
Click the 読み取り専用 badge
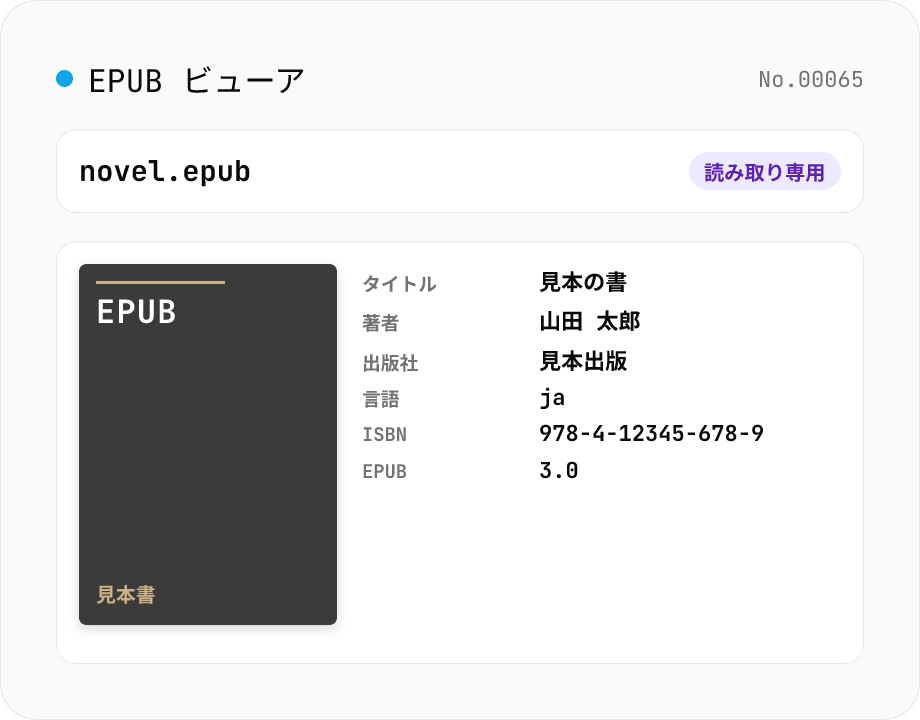point(765,171)
